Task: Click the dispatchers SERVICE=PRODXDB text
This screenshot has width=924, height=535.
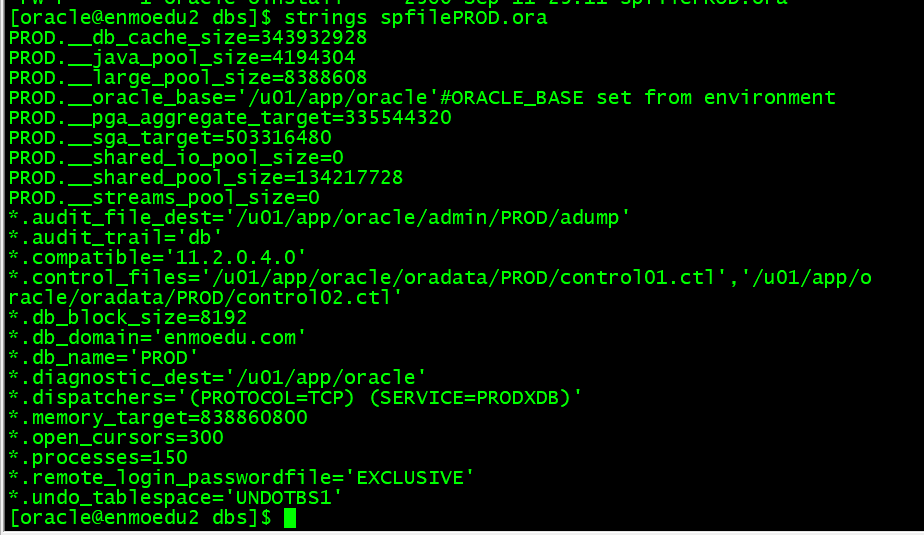Action: 470,398
